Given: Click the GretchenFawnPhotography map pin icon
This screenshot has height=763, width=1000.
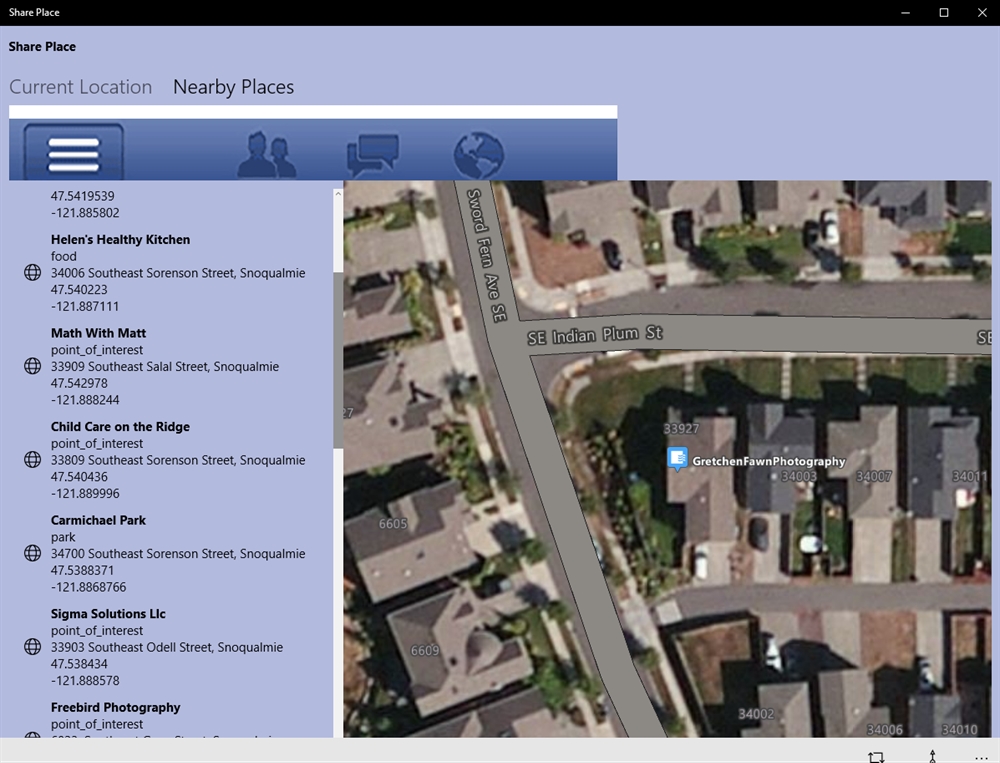Looking at the screenshot, I should coord(677,459).
